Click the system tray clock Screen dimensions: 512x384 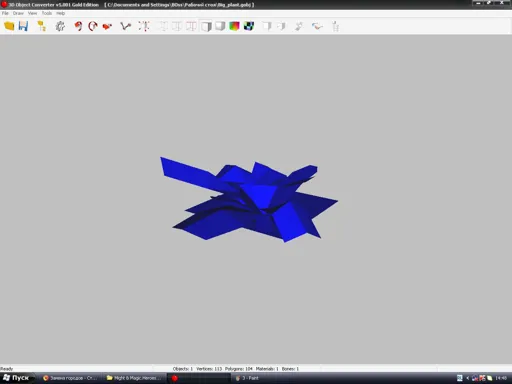[501, 378]
